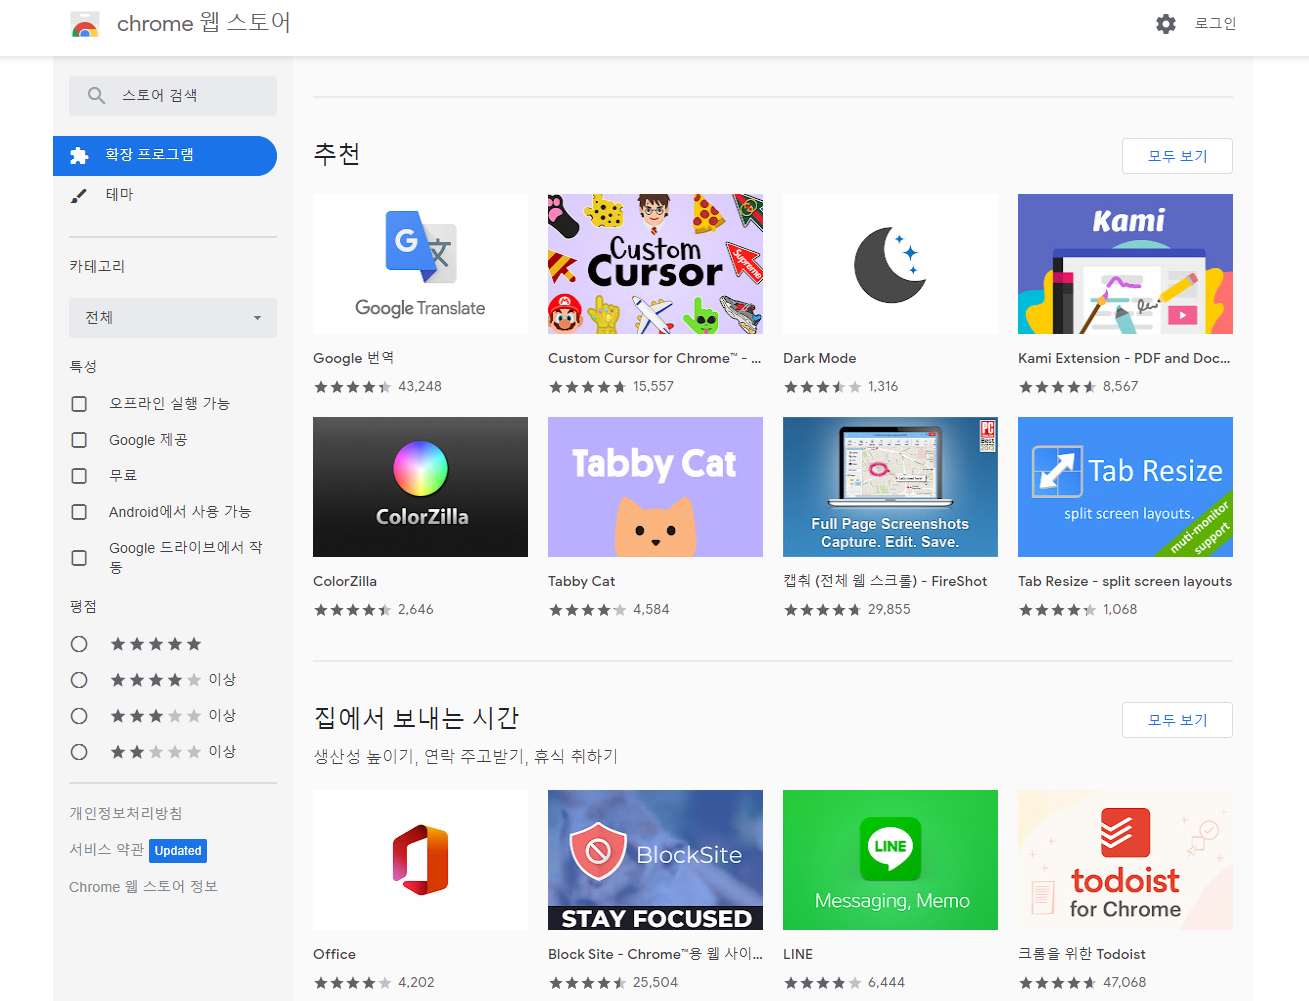
Task: Click FireShot rating count 29,855
Action: pos(889,609)
